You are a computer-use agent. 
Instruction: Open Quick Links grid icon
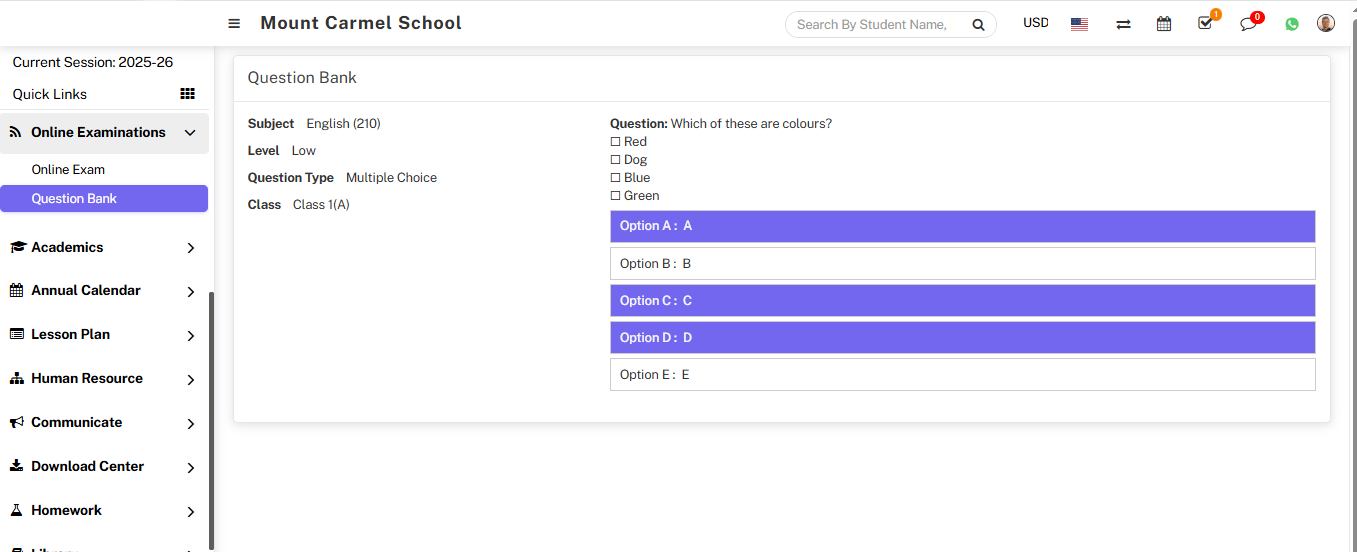pyautogui.click(x=187, y=94)
